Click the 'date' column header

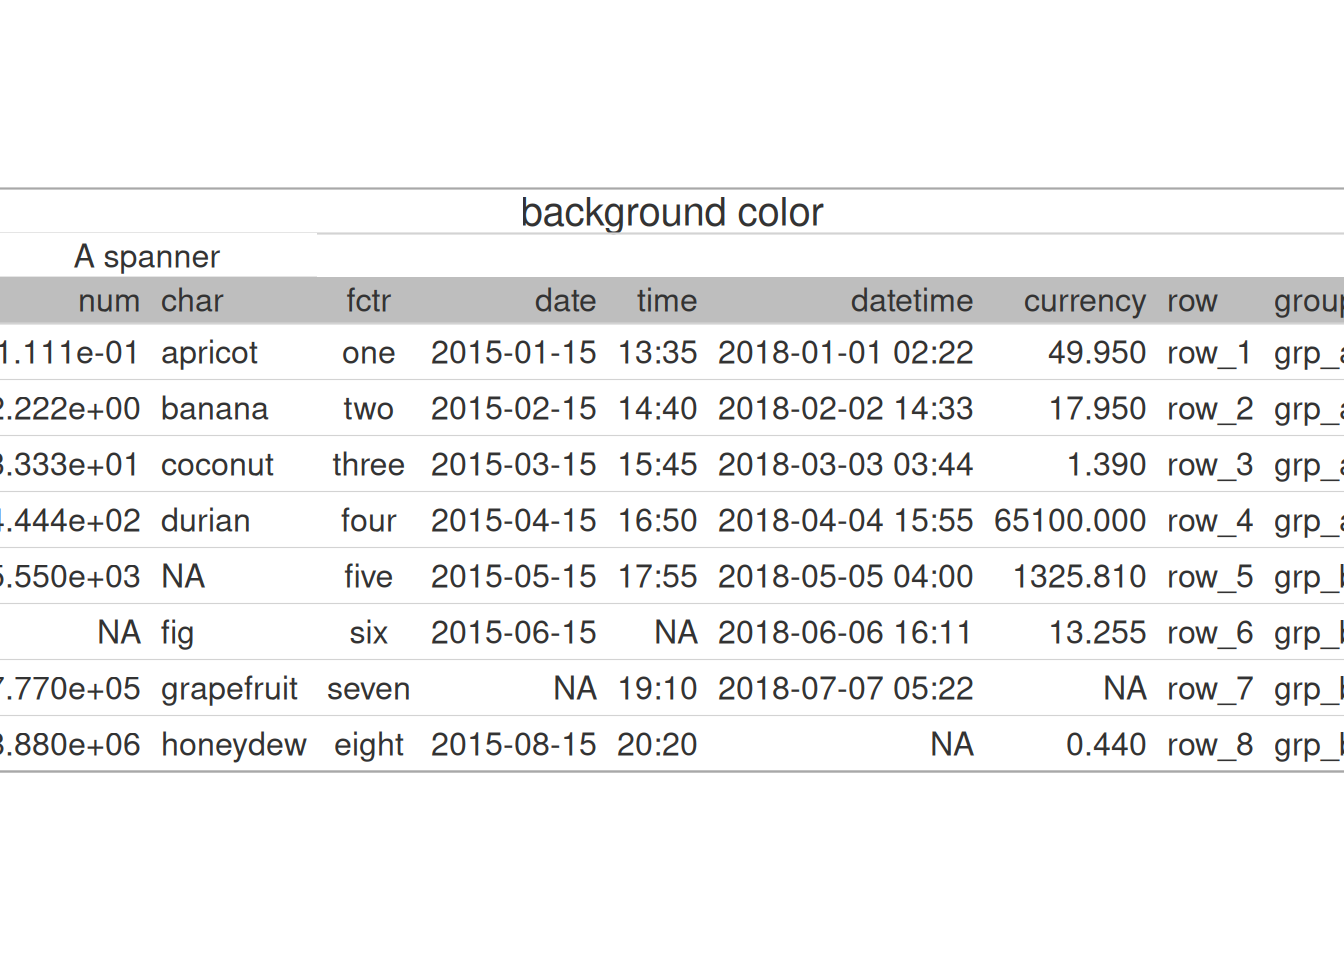[565, 301]
